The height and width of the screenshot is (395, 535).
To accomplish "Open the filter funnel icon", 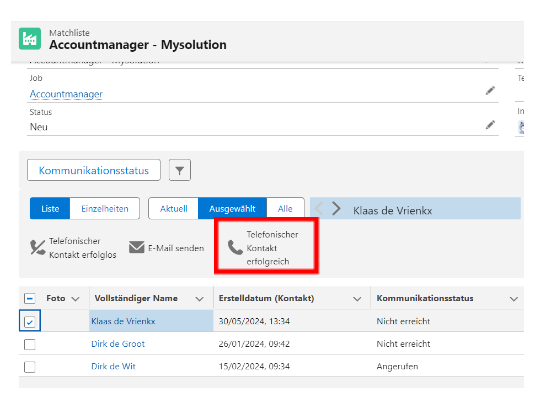I will (180, 170).
